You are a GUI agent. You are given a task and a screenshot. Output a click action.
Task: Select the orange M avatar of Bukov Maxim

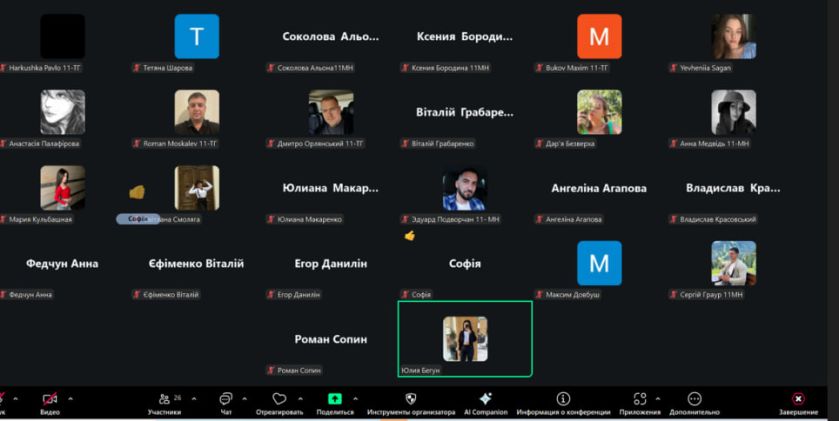pyautogui.click(x=599, y=36)
